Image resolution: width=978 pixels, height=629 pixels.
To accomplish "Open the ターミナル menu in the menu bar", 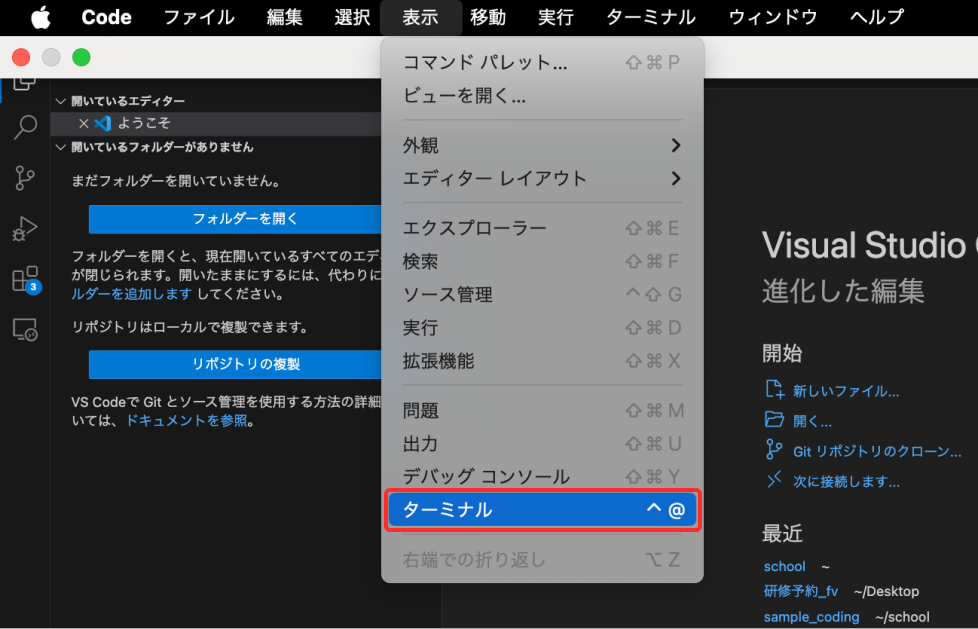I will tap(651, 17).
